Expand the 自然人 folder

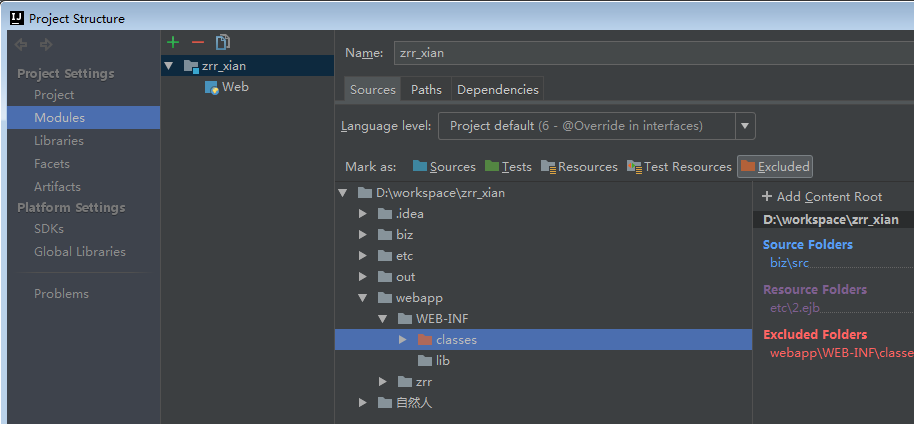pyautogui.click(x=363, y=402)
